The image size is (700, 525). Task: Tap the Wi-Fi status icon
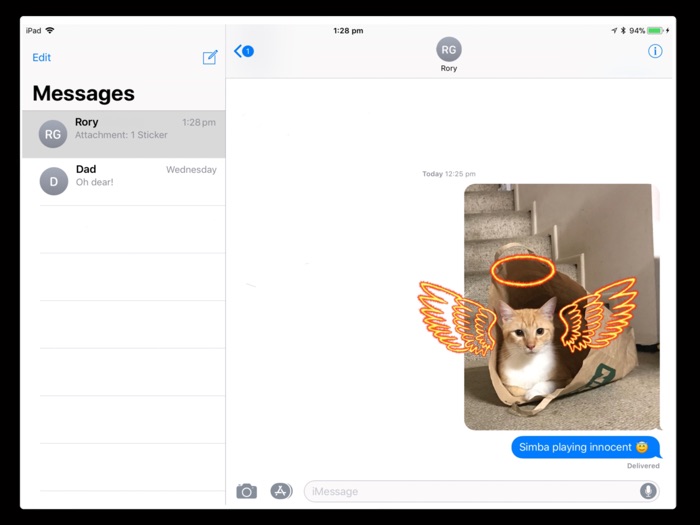[50, 30]
